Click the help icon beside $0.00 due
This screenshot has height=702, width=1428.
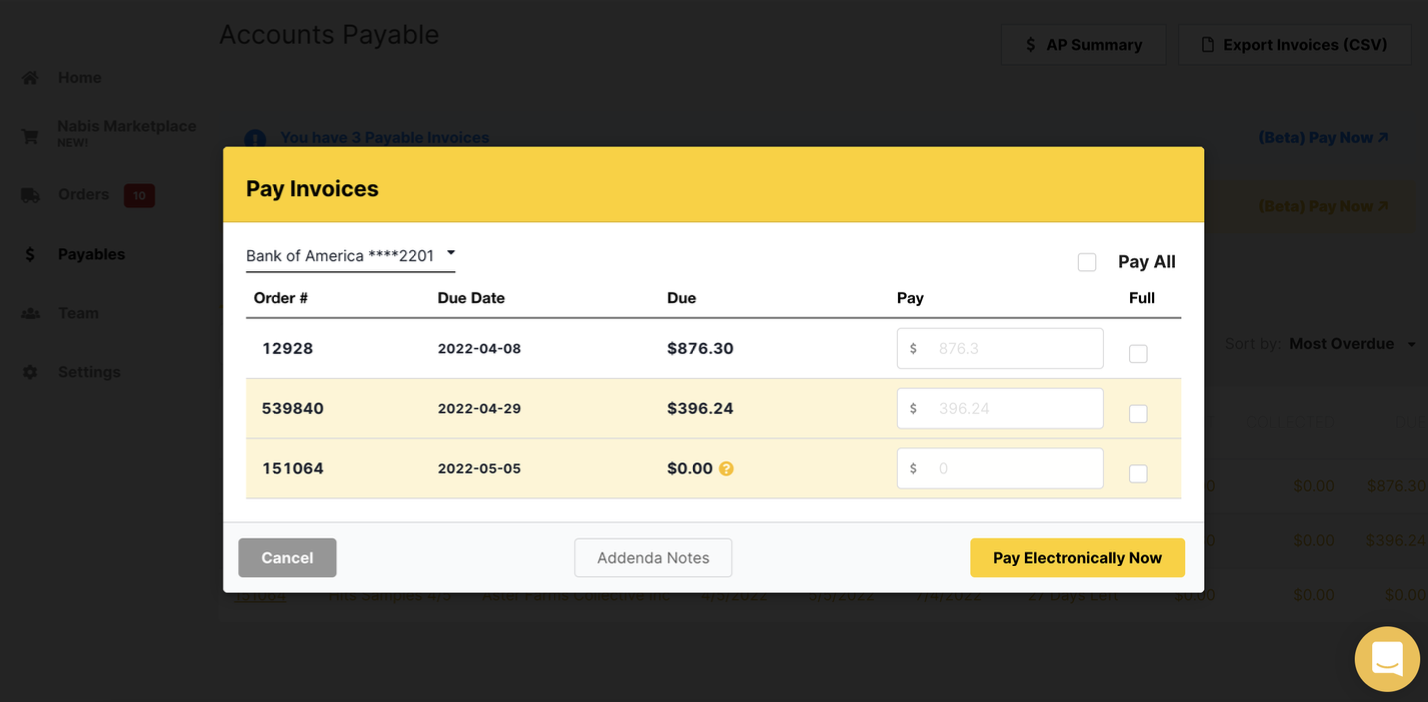[726, 468]
